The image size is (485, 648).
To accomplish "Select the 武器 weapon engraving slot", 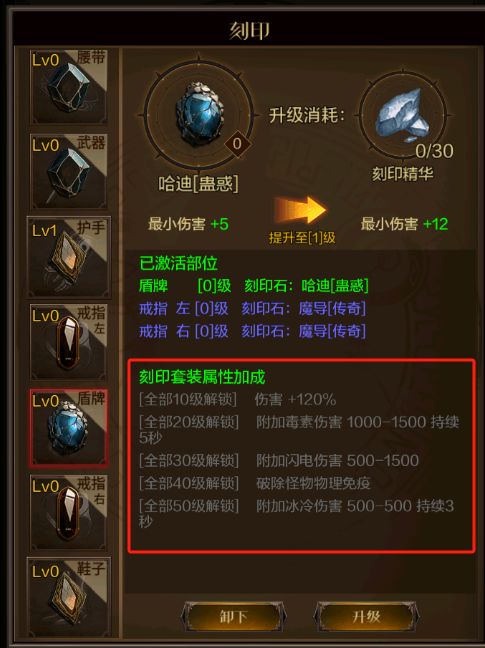I will [x=69, y=172].
